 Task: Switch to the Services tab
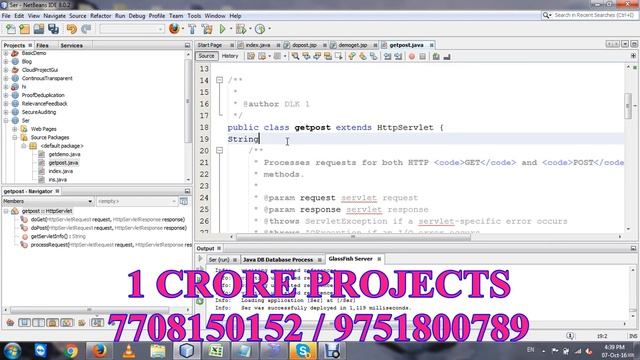(x=71, y=45)
